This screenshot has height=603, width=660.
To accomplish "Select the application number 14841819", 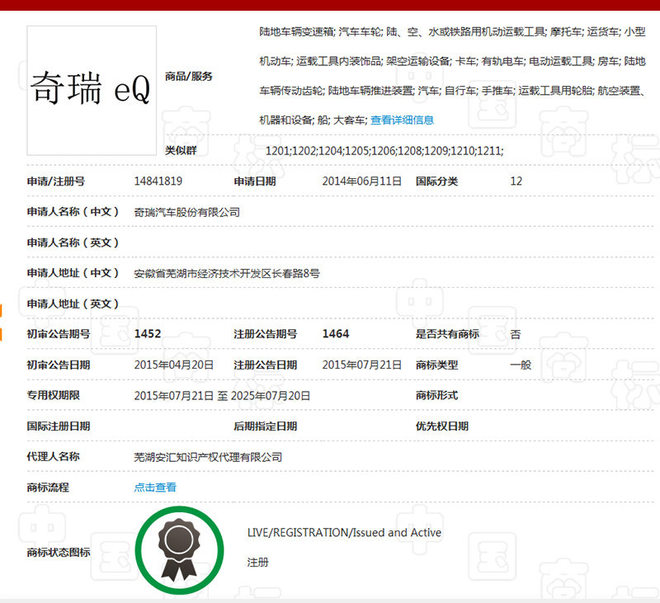I will (158, 181).
